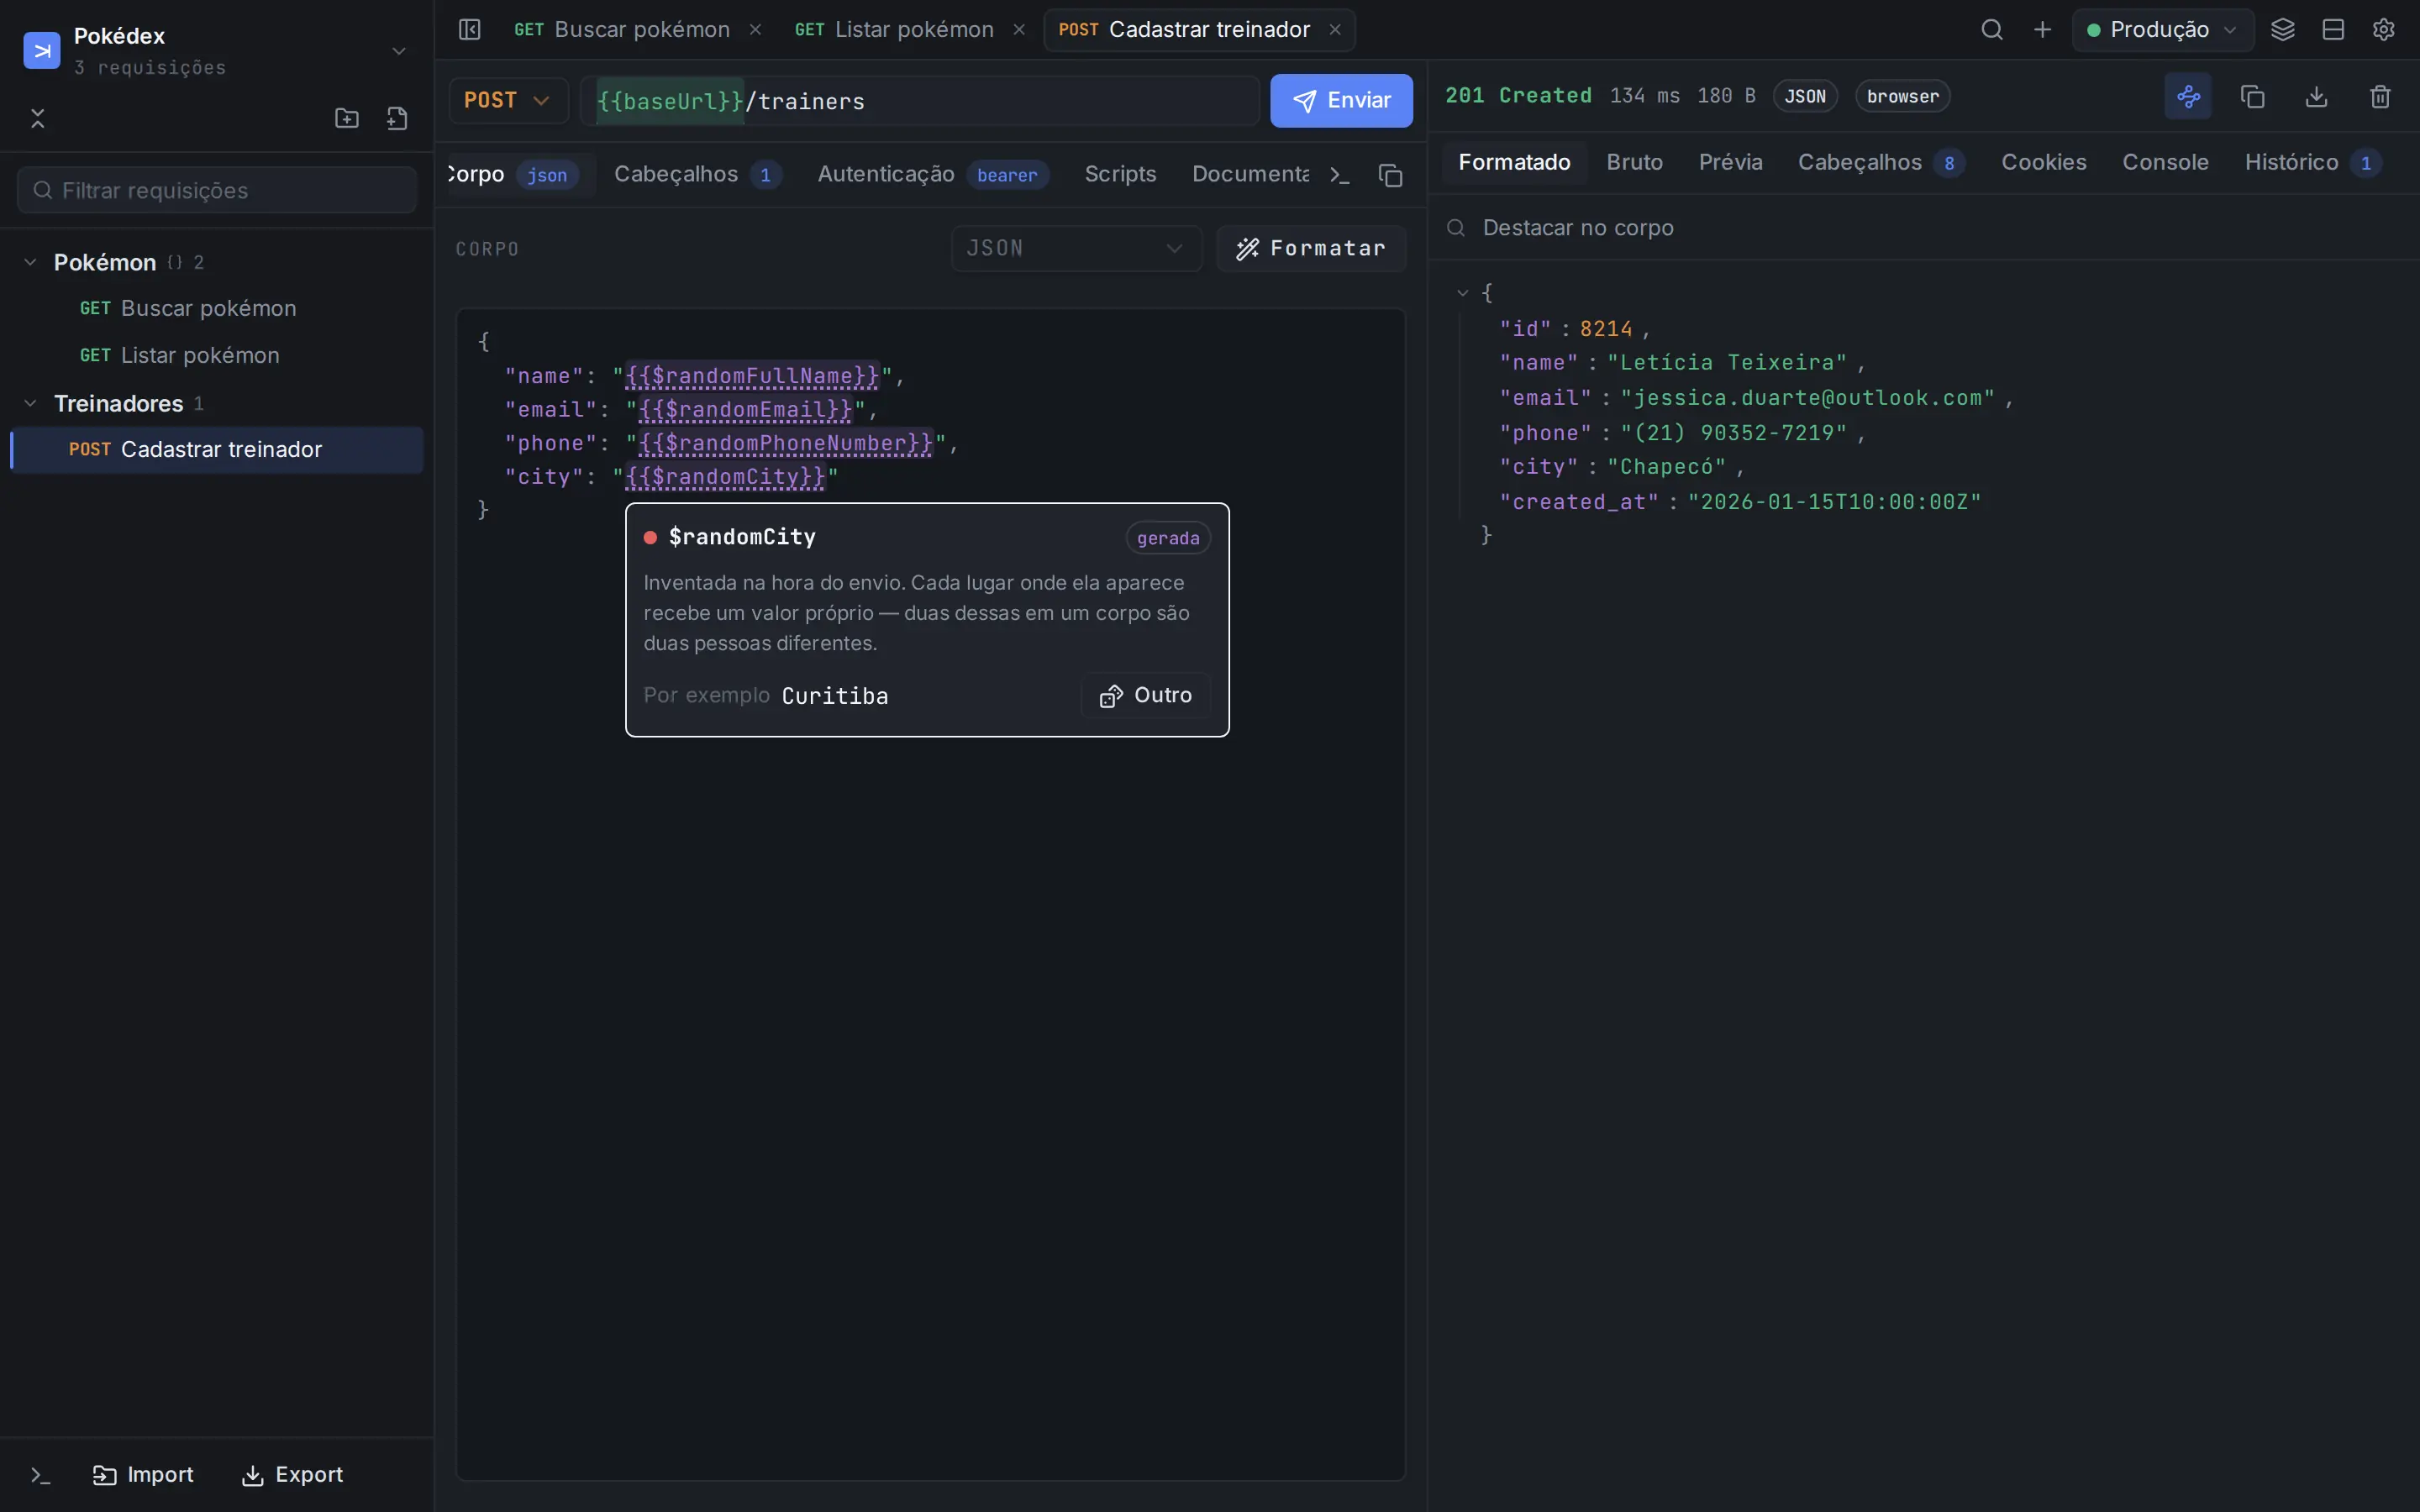2420x1512 pixels.
Task: Create new request file icon
Action: click(397, 118)
